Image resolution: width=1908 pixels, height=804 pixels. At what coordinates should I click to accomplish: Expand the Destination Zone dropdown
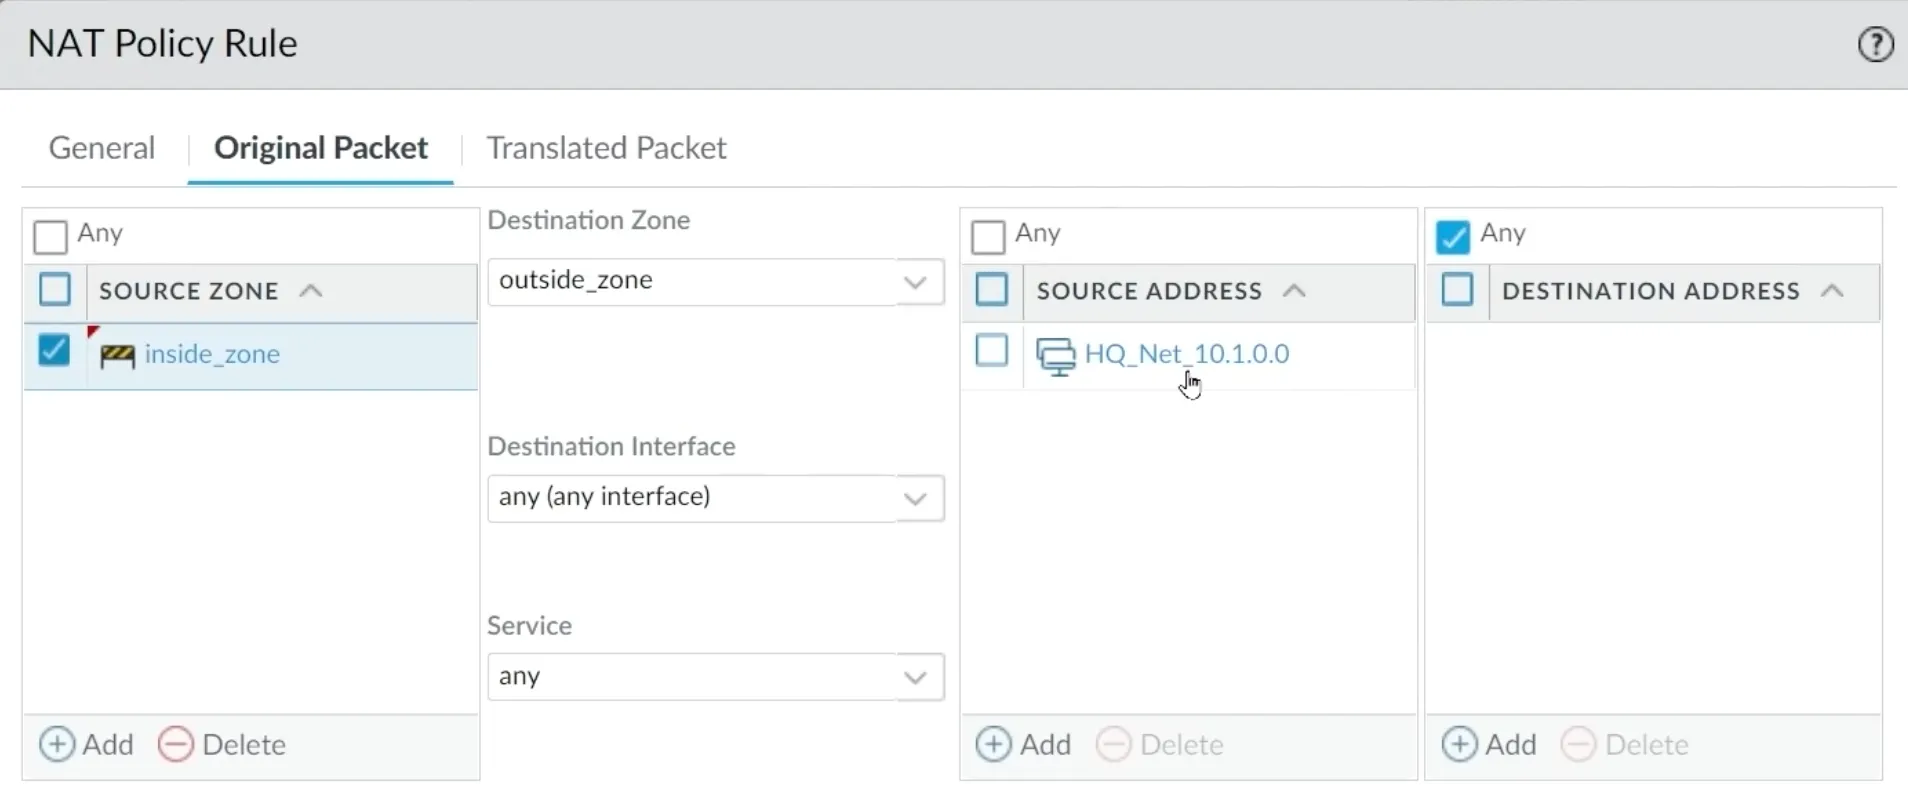(x=914, y=282)
